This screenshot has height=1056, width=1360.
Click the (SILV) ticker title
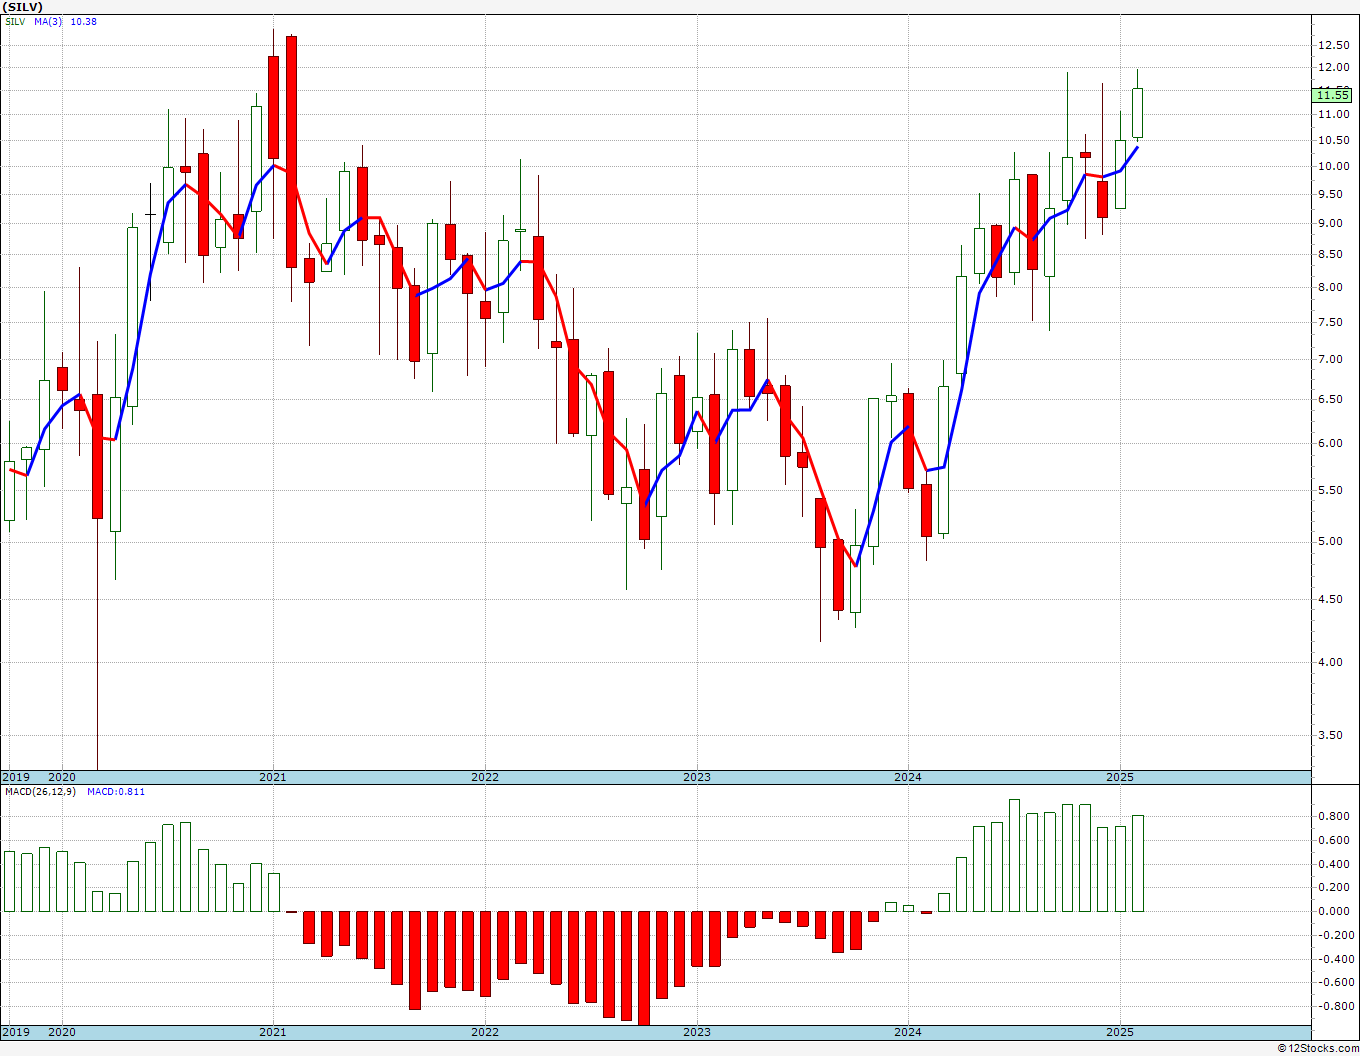tap(20, 6)
